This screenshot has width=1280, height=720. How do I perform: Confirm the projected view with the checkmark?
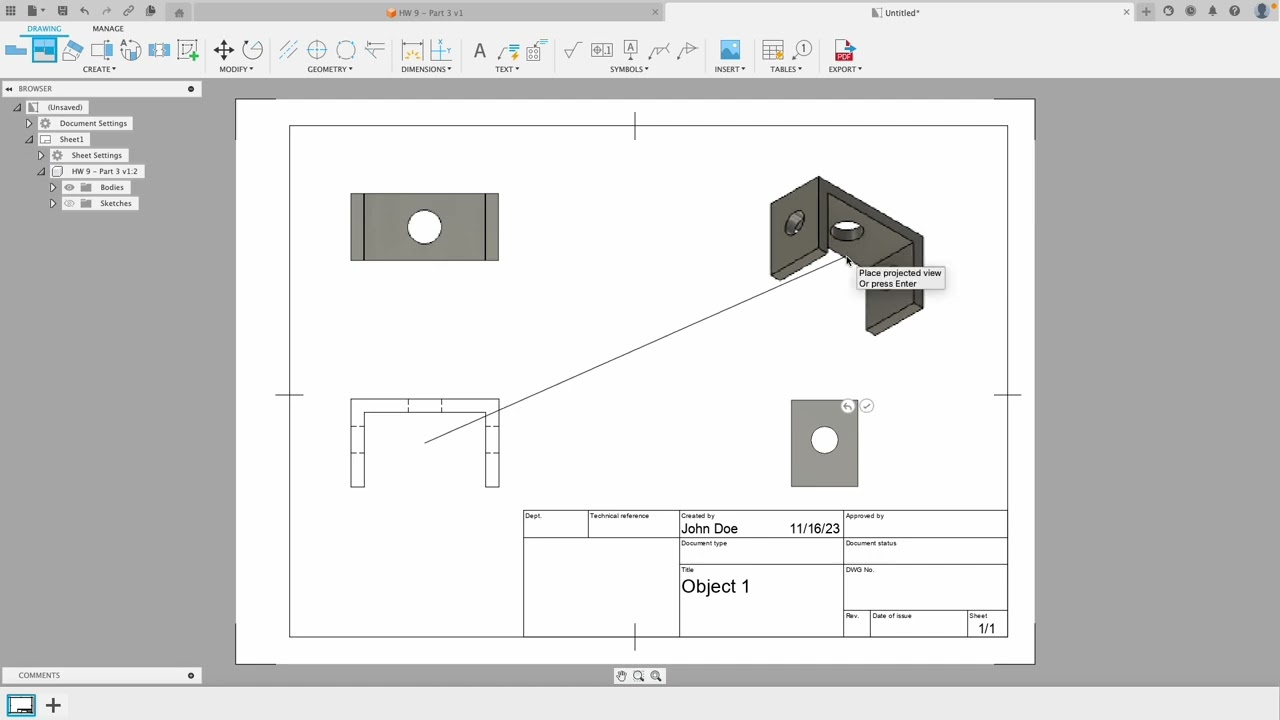[x=867, y=406]
